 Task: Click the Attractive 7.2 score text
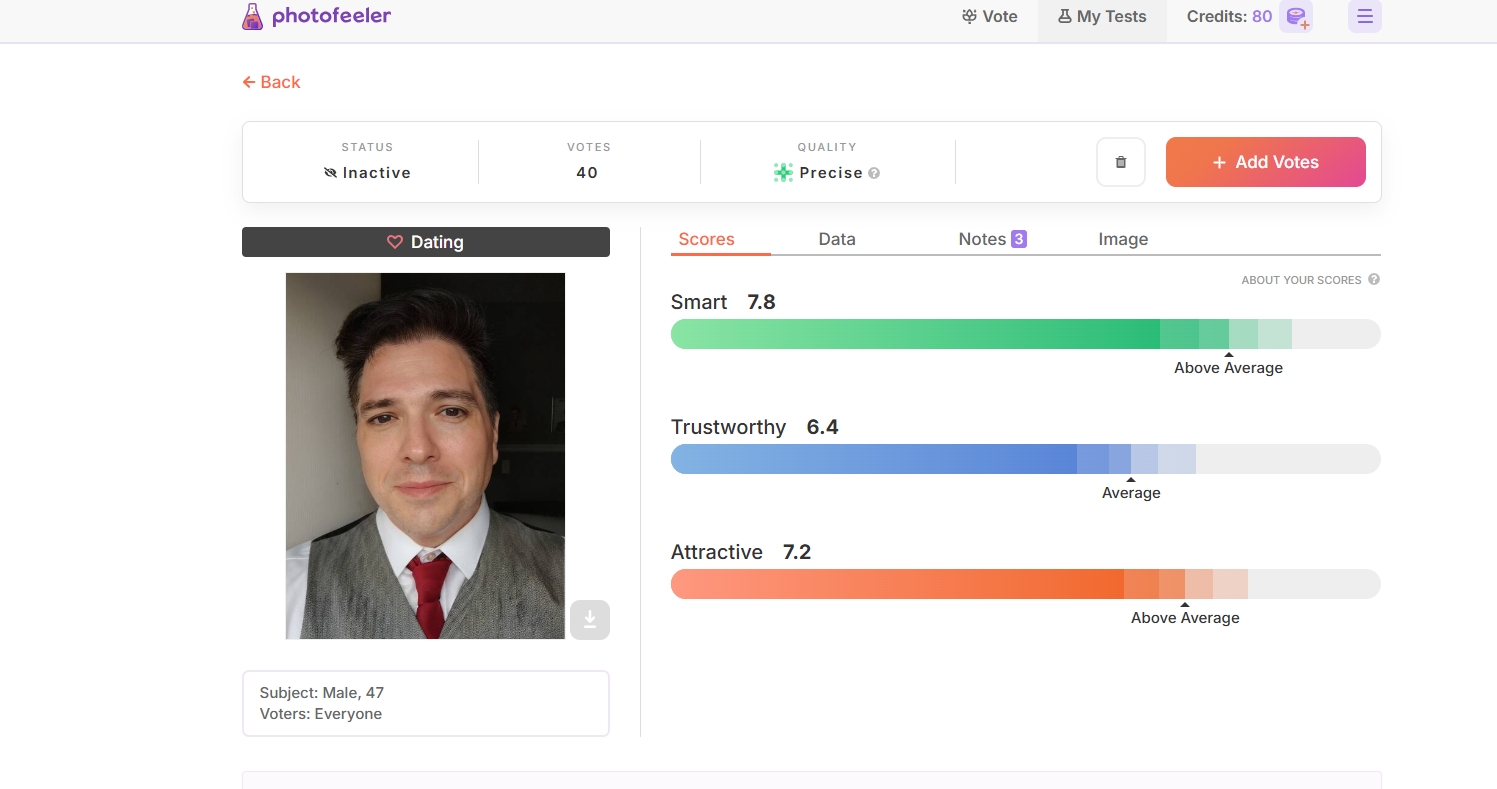point(741,552)
